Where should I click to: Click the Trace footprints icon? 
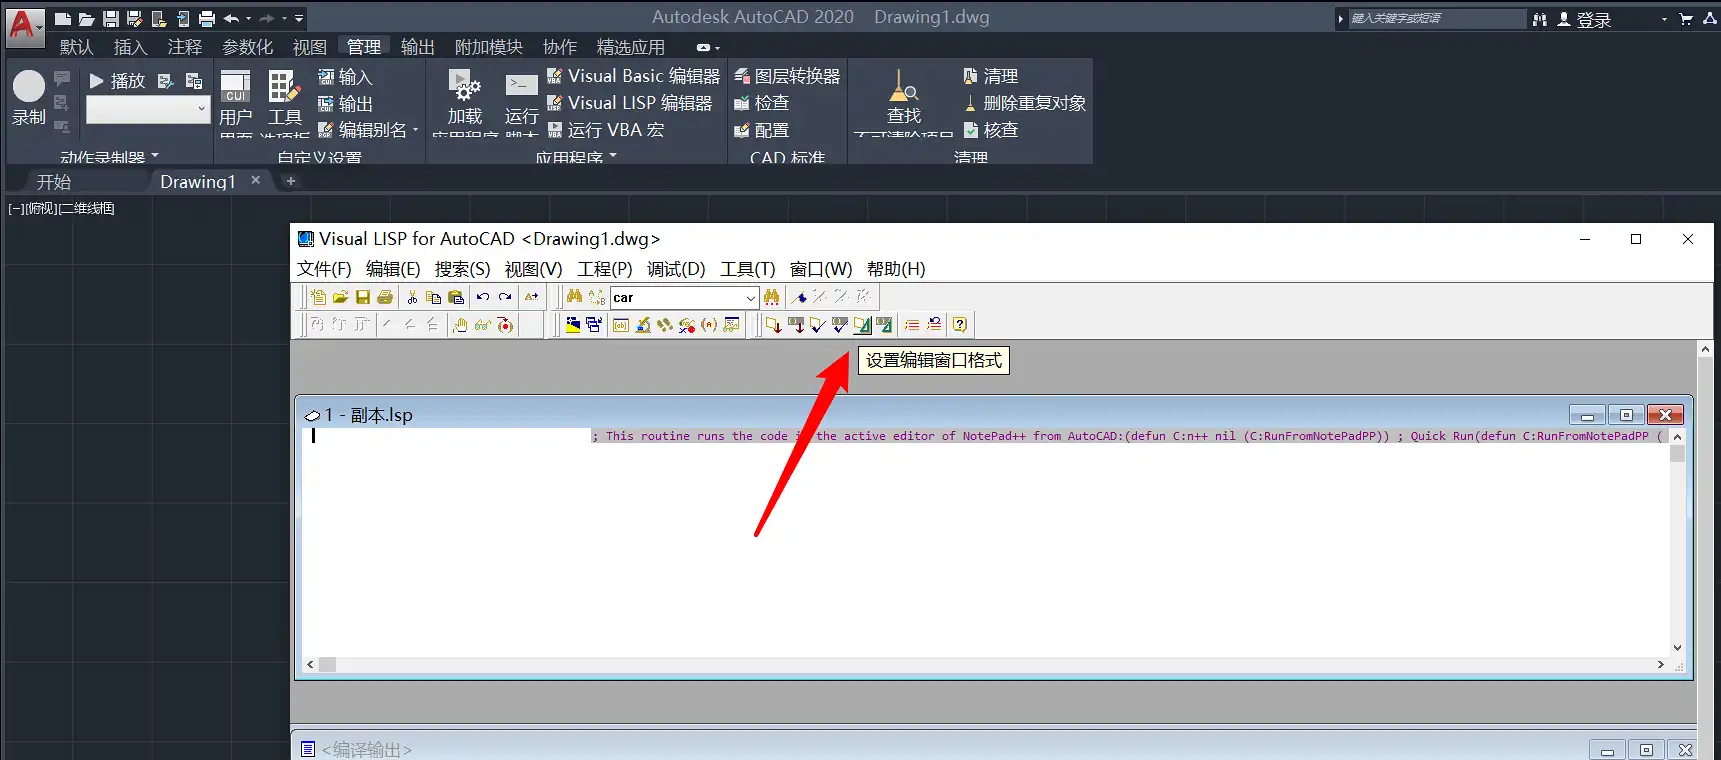665,325
